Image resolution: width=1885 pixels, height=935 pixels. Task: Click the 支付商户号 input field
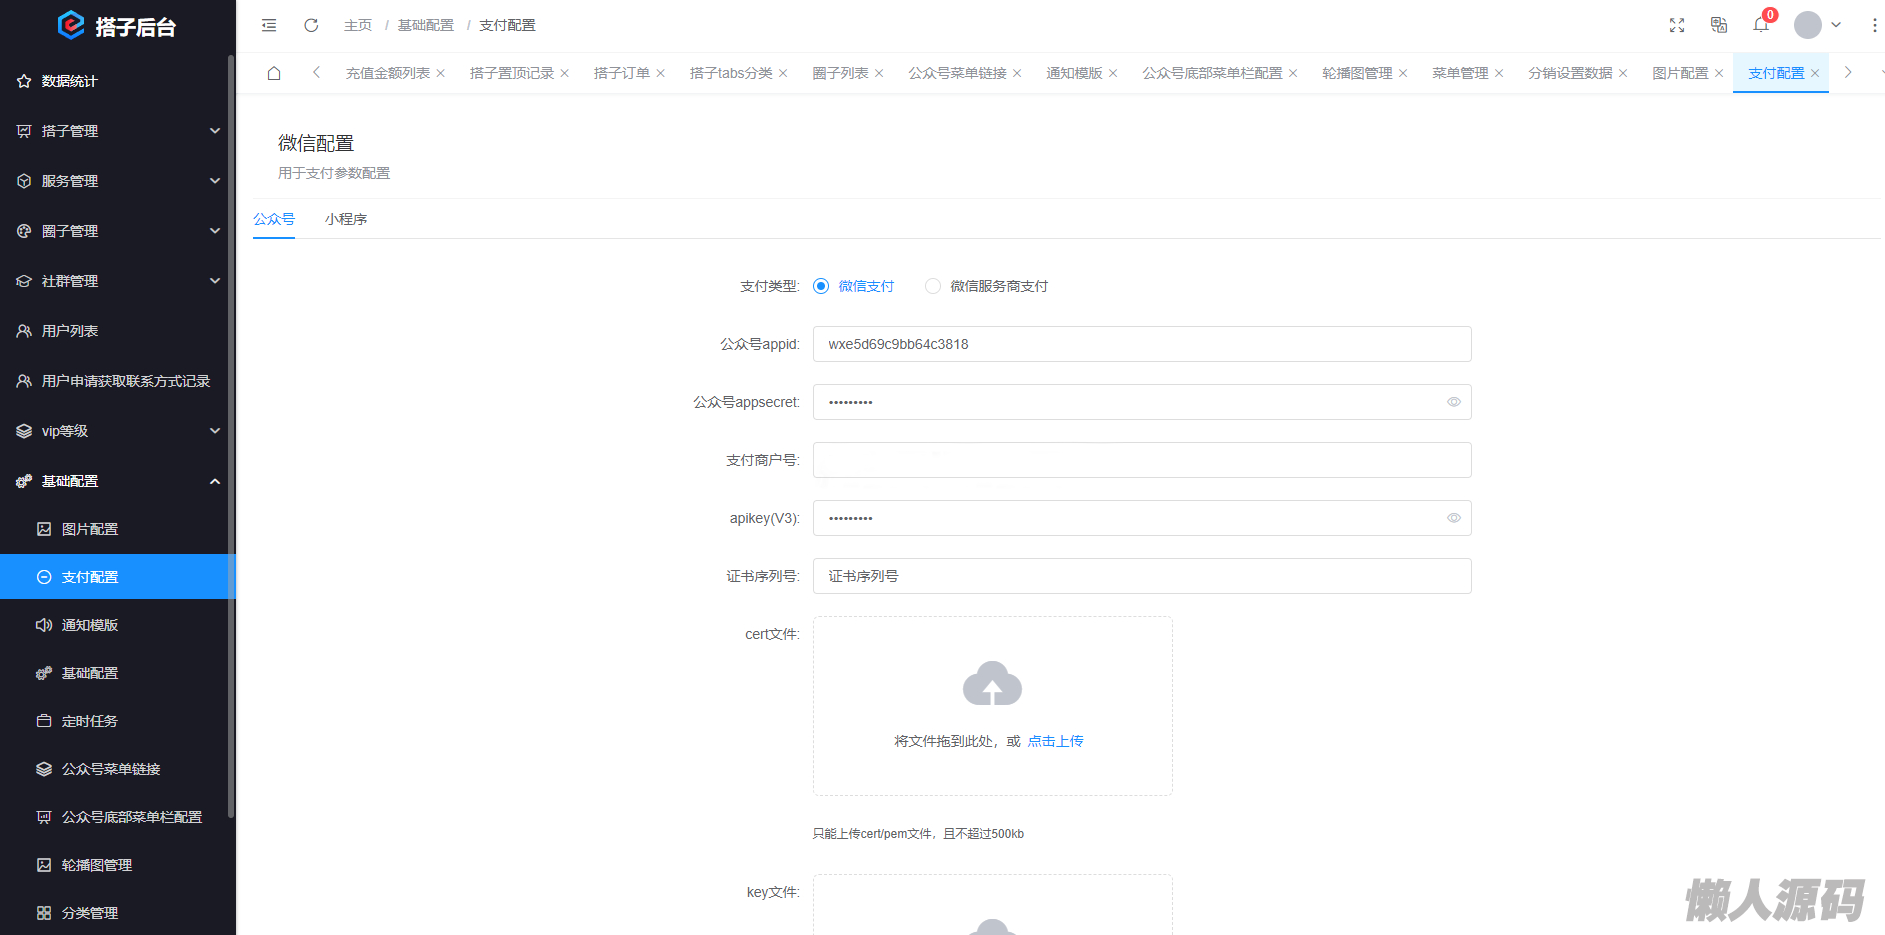tap(1141, 460)
